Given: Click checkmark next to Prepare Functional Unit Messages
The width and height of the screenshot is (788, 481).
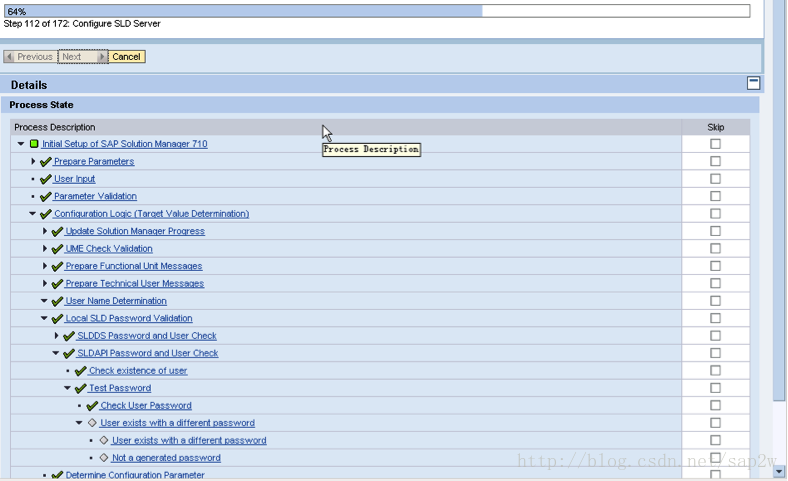Looking at the screenshot, I should tap(57, 266).
